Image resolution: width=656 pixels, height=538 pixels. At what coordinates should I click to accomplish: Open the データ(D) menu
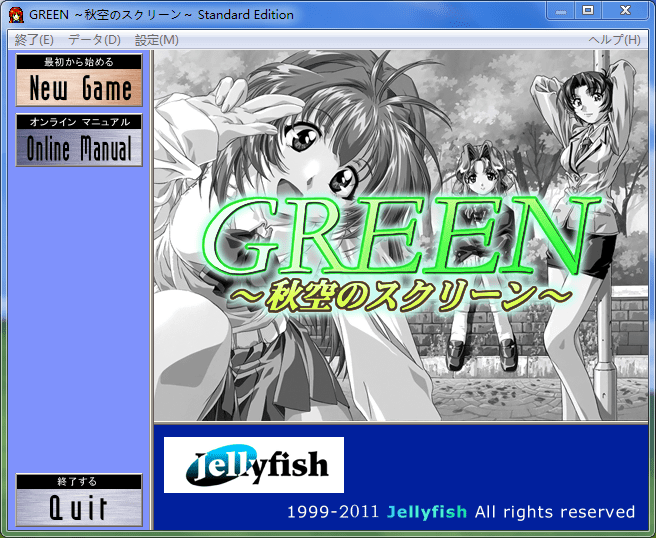point(94,40)
